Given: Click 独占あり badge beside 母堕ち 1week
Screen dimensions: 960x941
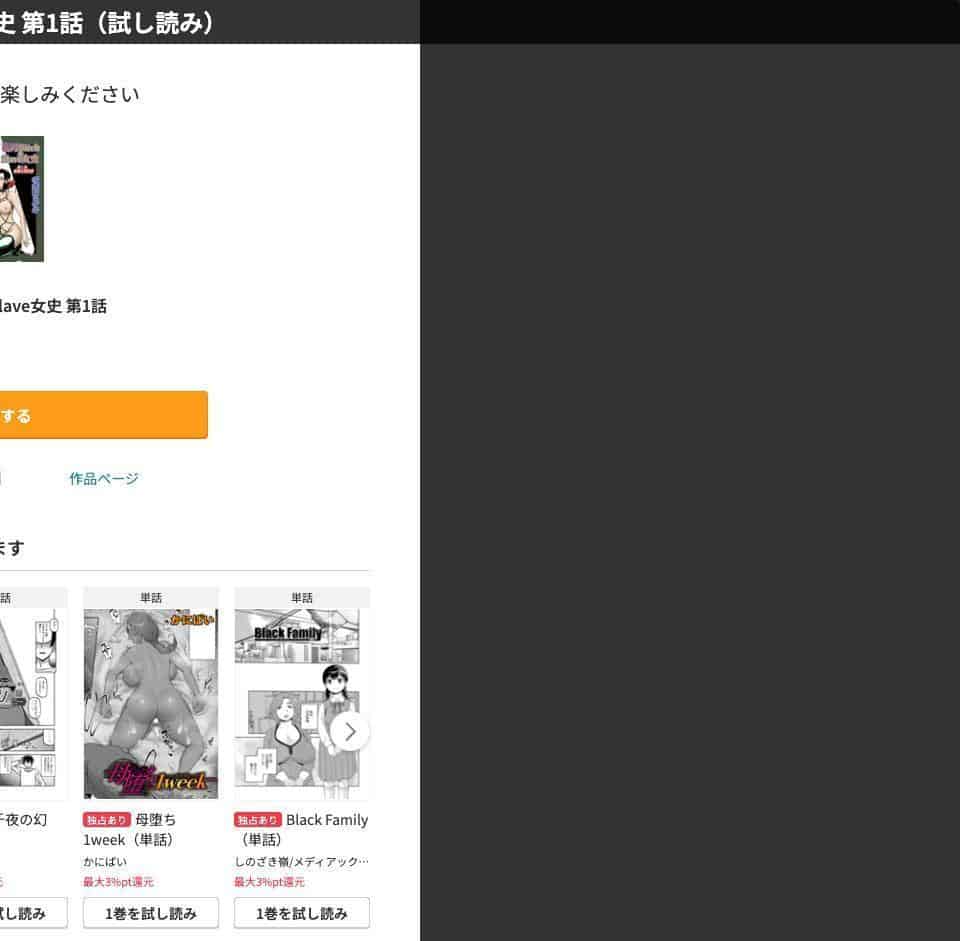Looking at the screenshot, I should point(107,820).
